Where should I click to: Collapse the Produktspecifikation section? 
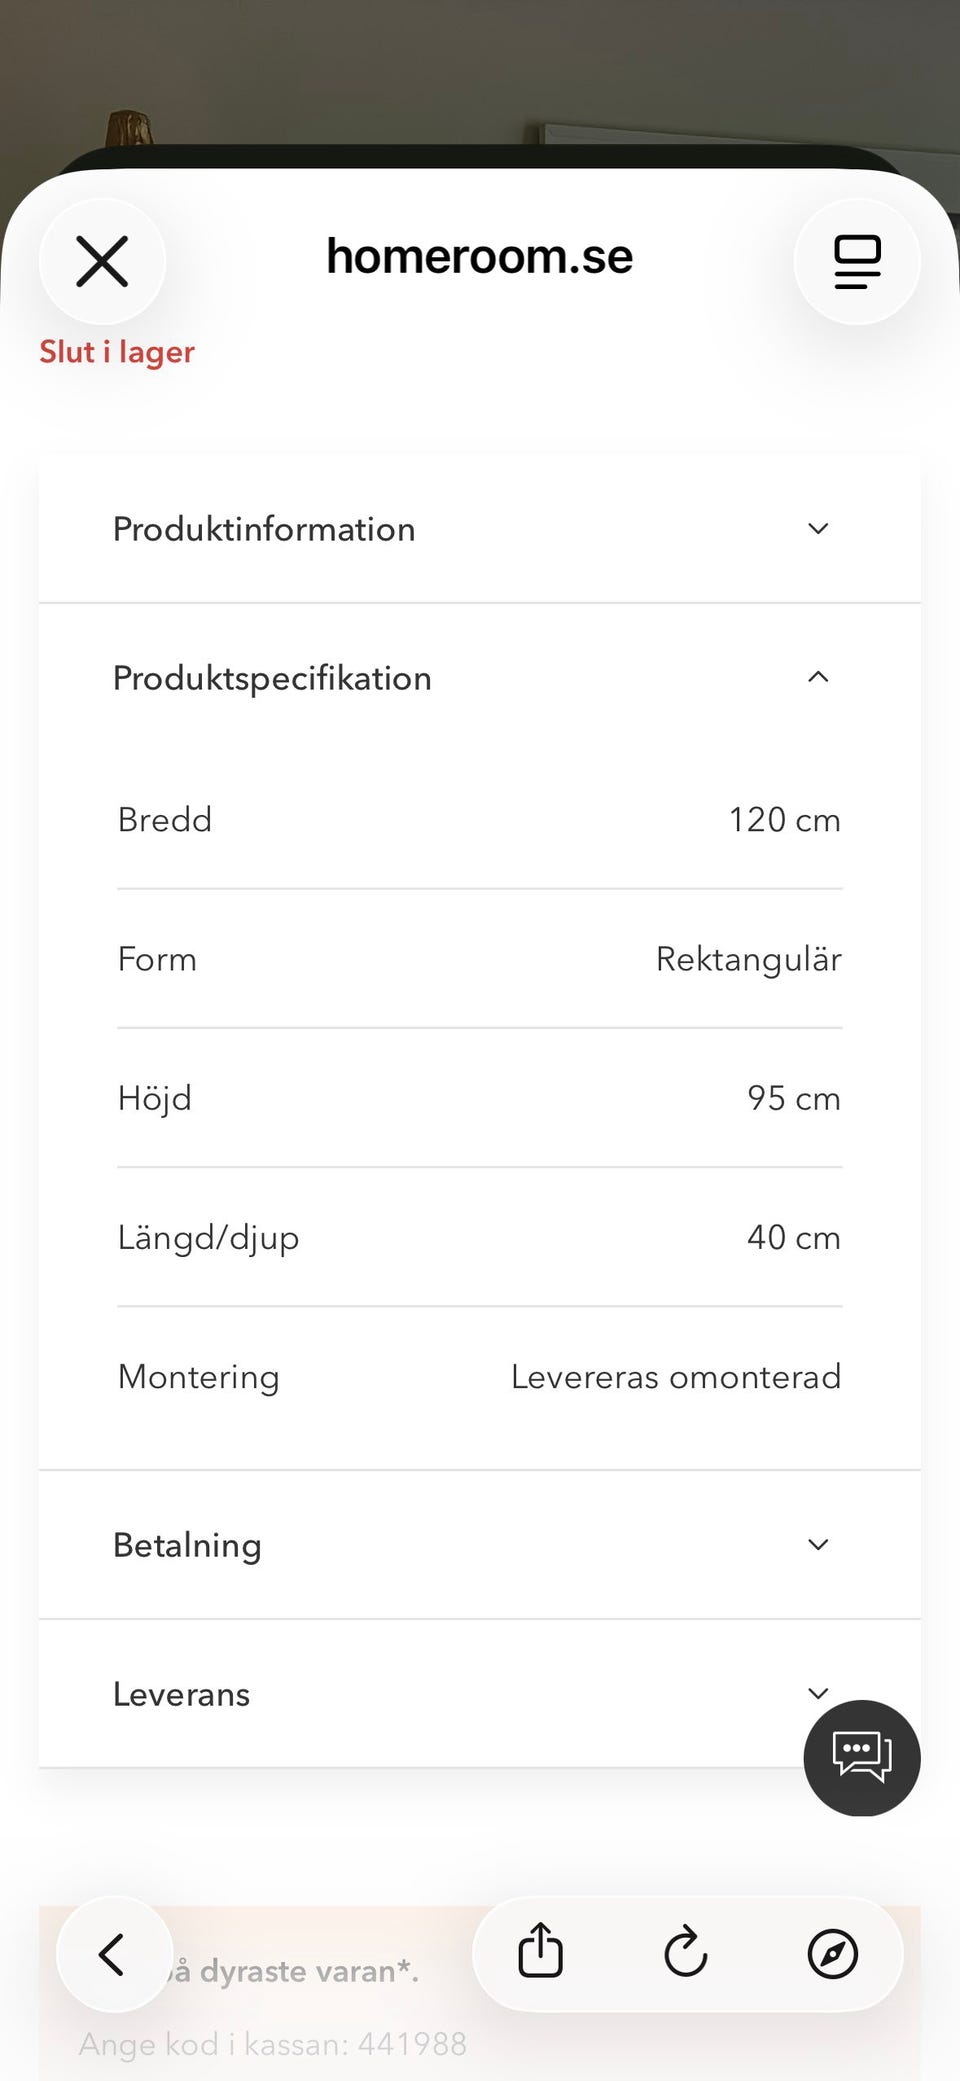[x=480, y=678]
